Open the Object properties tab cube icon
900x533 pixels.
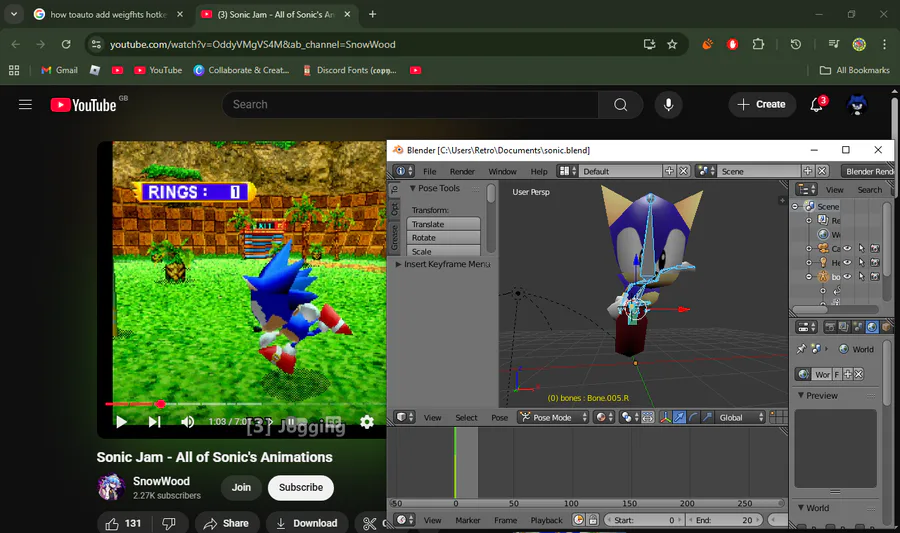pyautogui.click(x=886, y=327)
